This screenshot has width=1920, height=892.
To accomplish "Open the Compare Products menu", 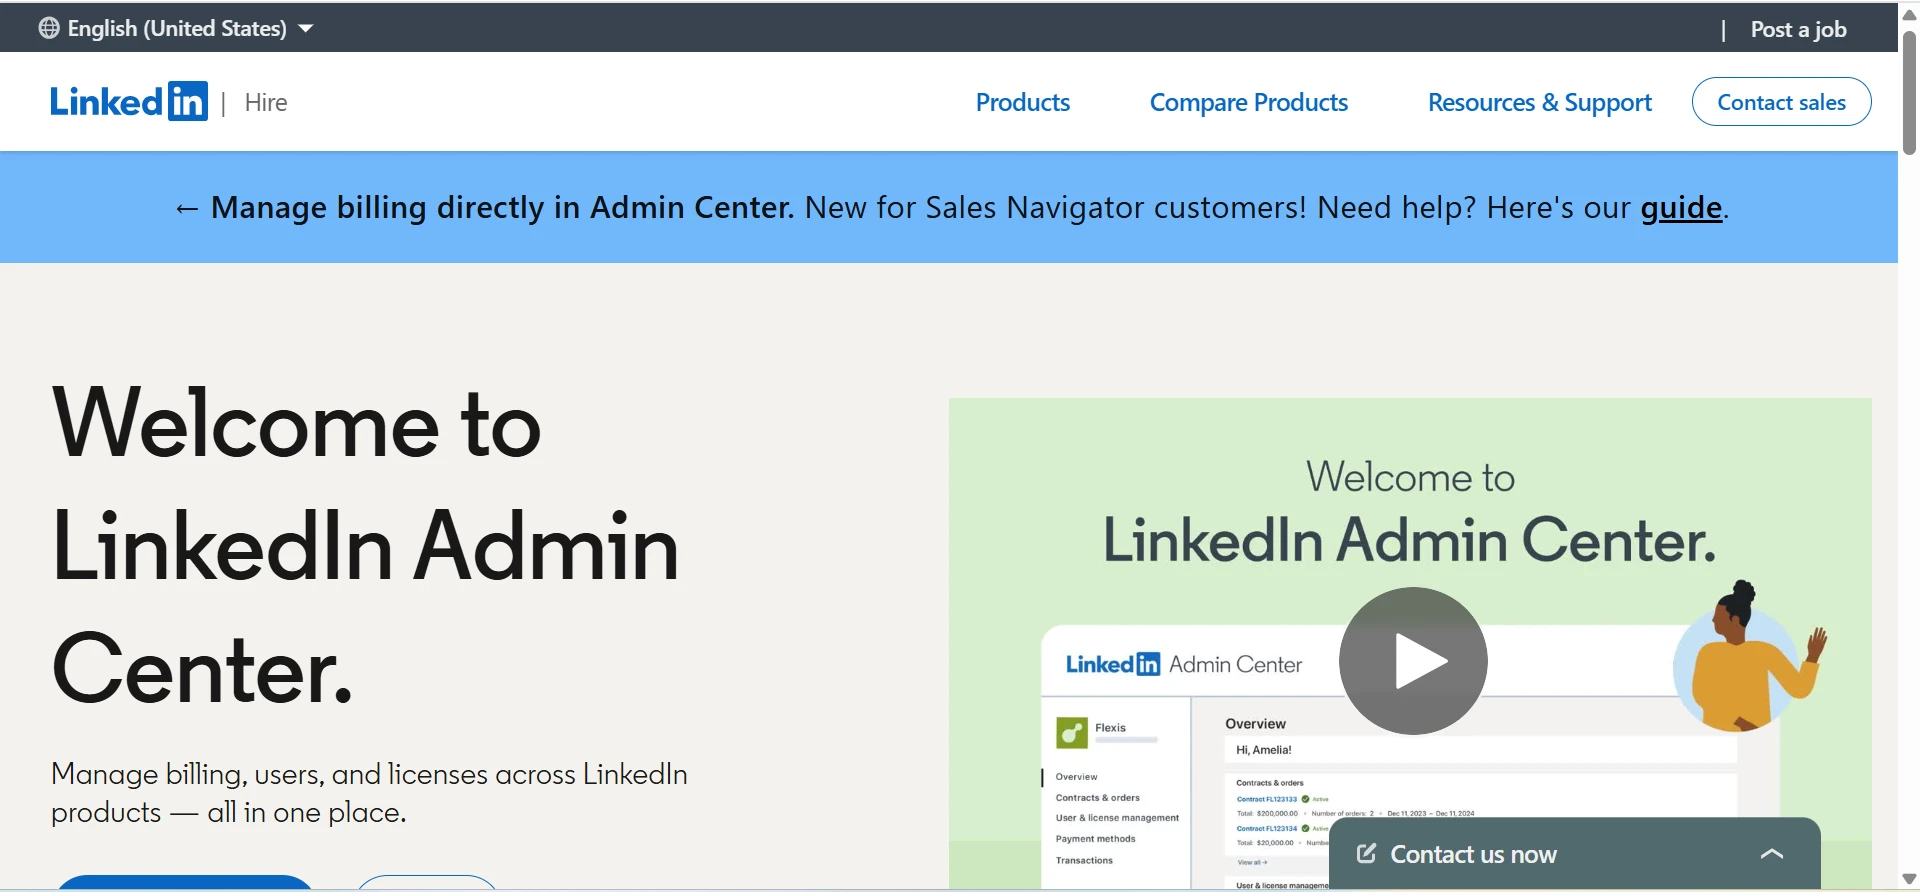I will pyautogui.click(x=1248, y=102).
